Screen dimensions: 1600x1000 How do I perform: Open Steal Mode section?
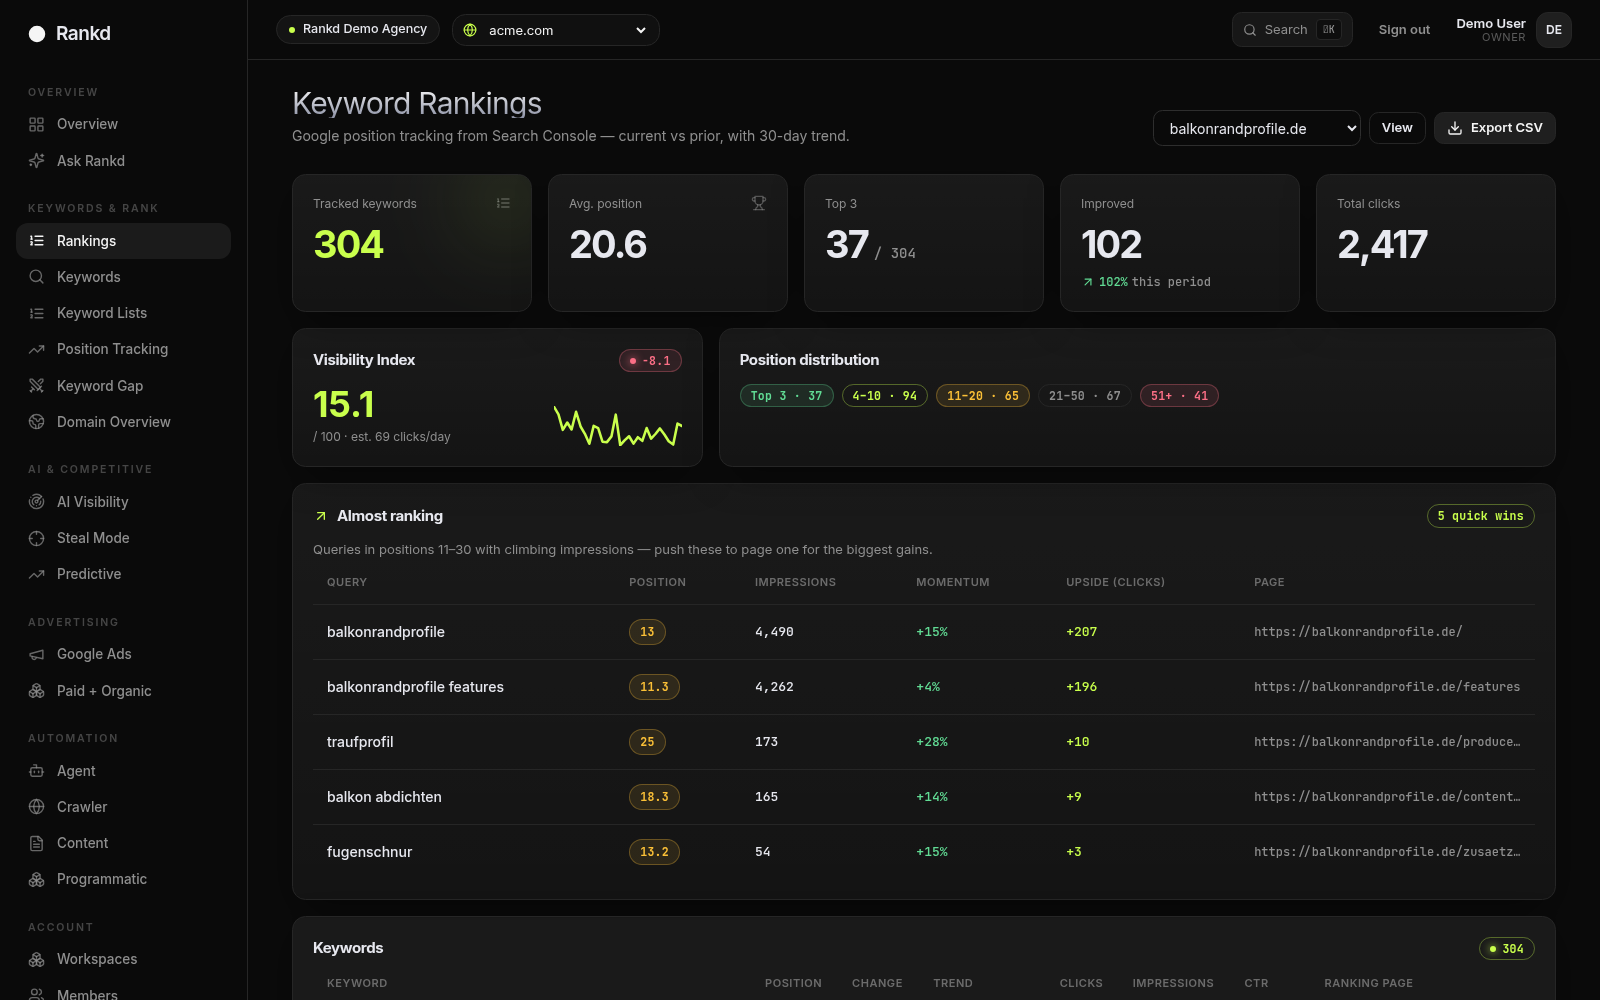[123, 538]
